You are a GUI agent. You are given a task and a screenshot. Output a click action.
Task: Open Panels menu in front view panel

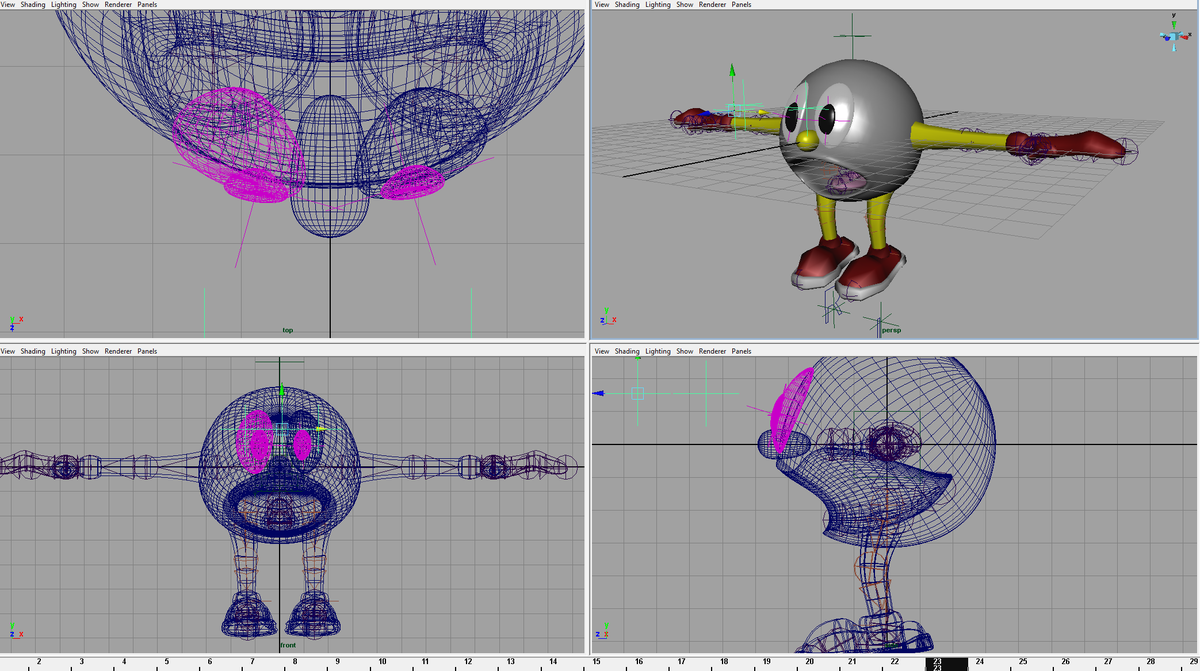coord(147,351)
